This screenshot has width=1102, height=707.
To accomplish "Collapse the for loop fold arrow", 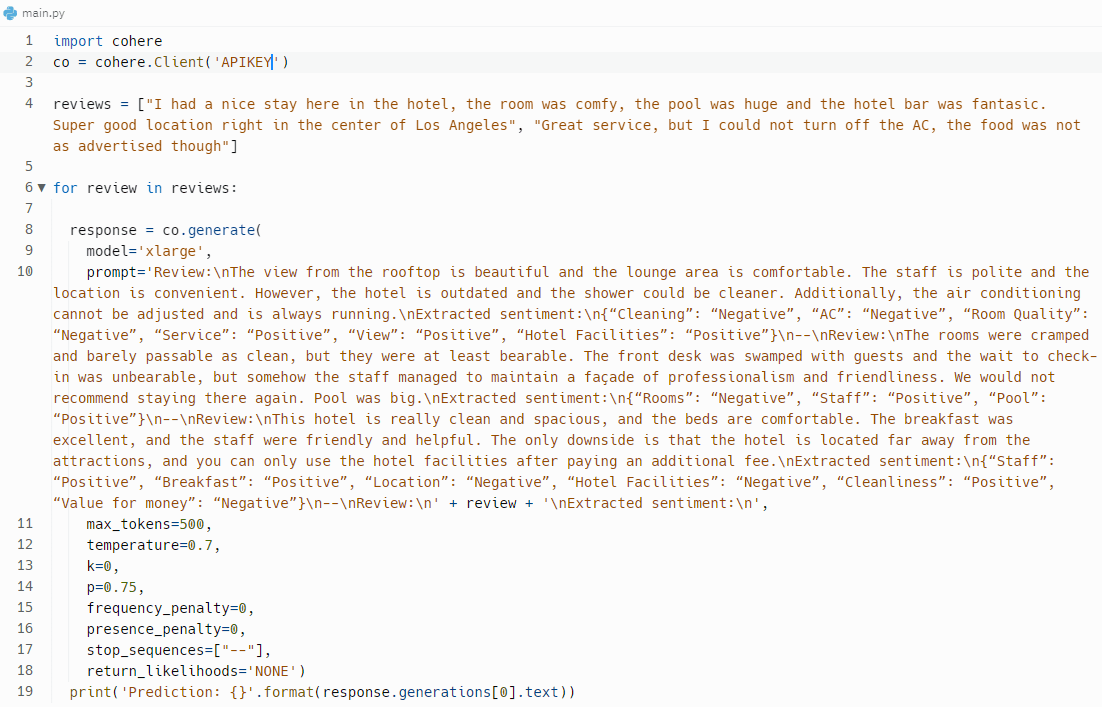I will pos(41,188).
